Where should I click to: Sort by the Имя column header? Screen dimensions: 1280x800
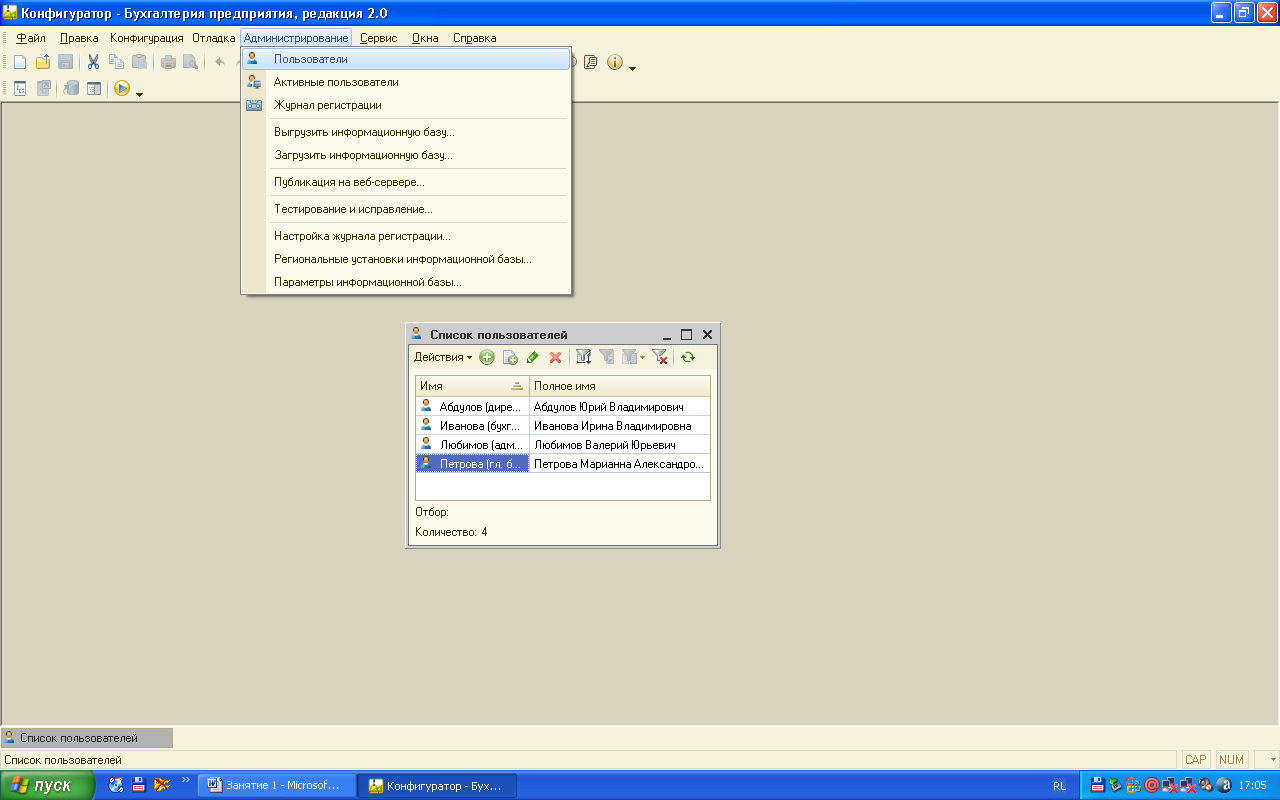472,386
